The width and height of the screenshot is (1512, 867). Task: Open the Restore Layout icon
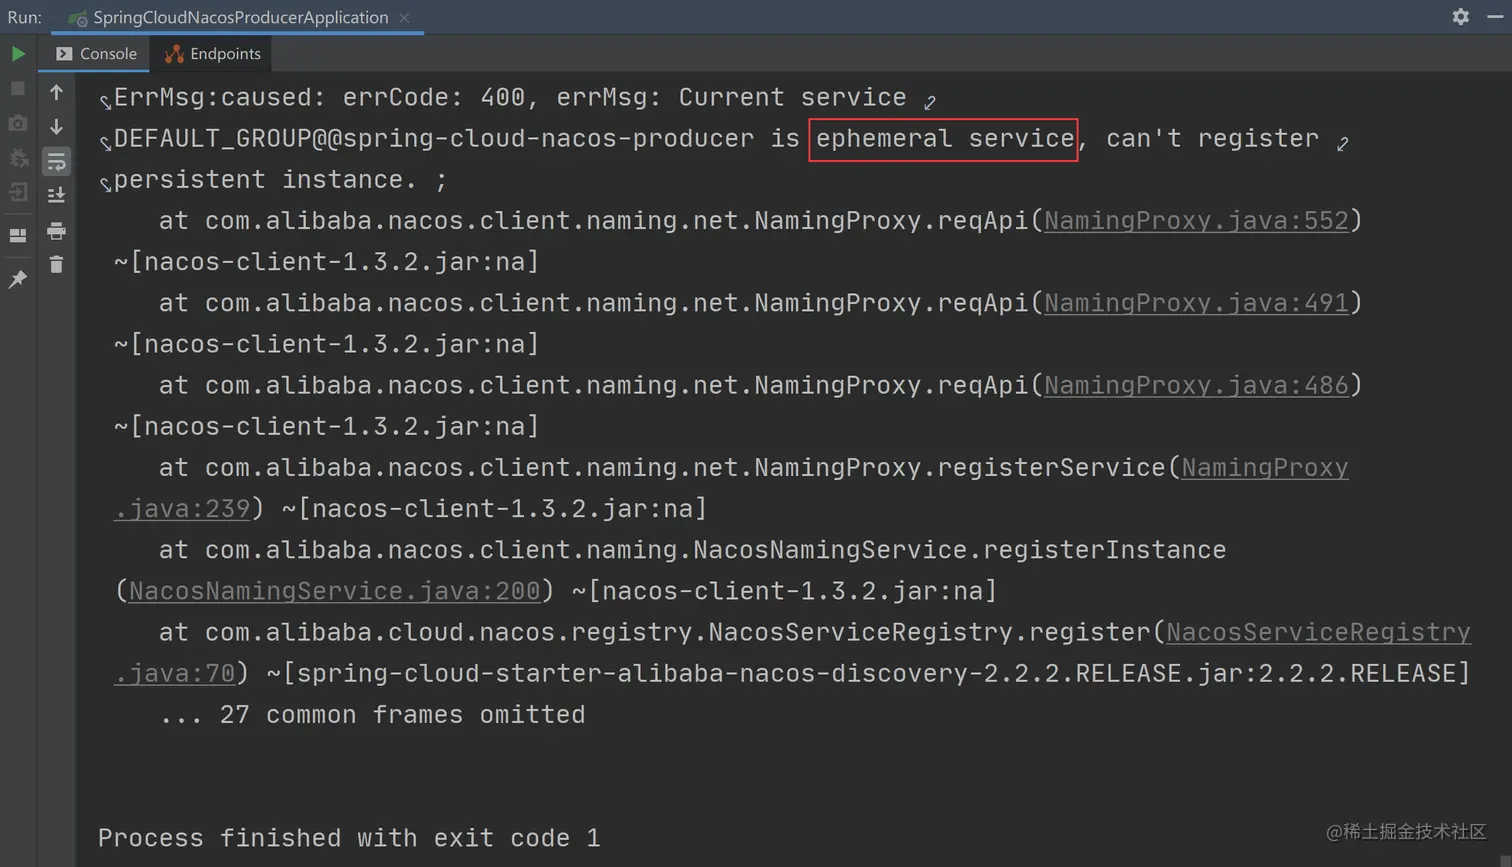point(18,236)
